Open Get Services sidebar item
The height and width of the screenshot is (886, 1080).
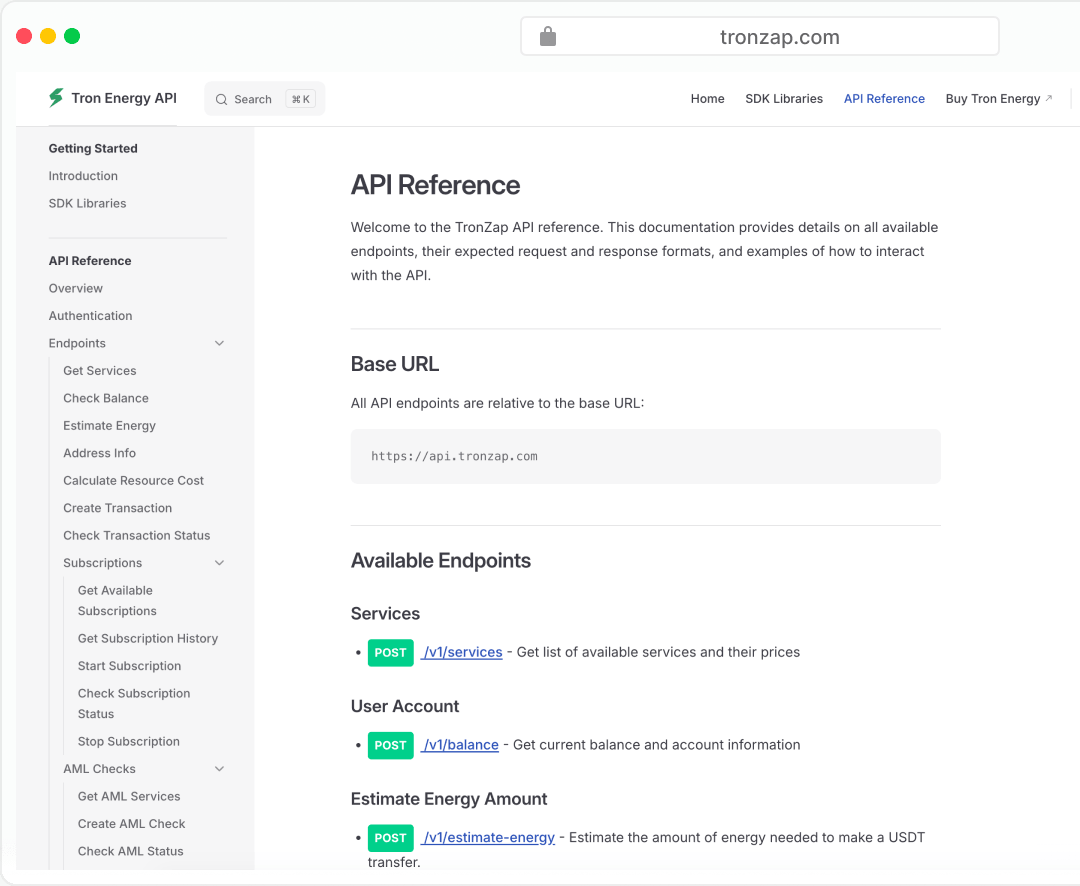(x=100, y=371)
